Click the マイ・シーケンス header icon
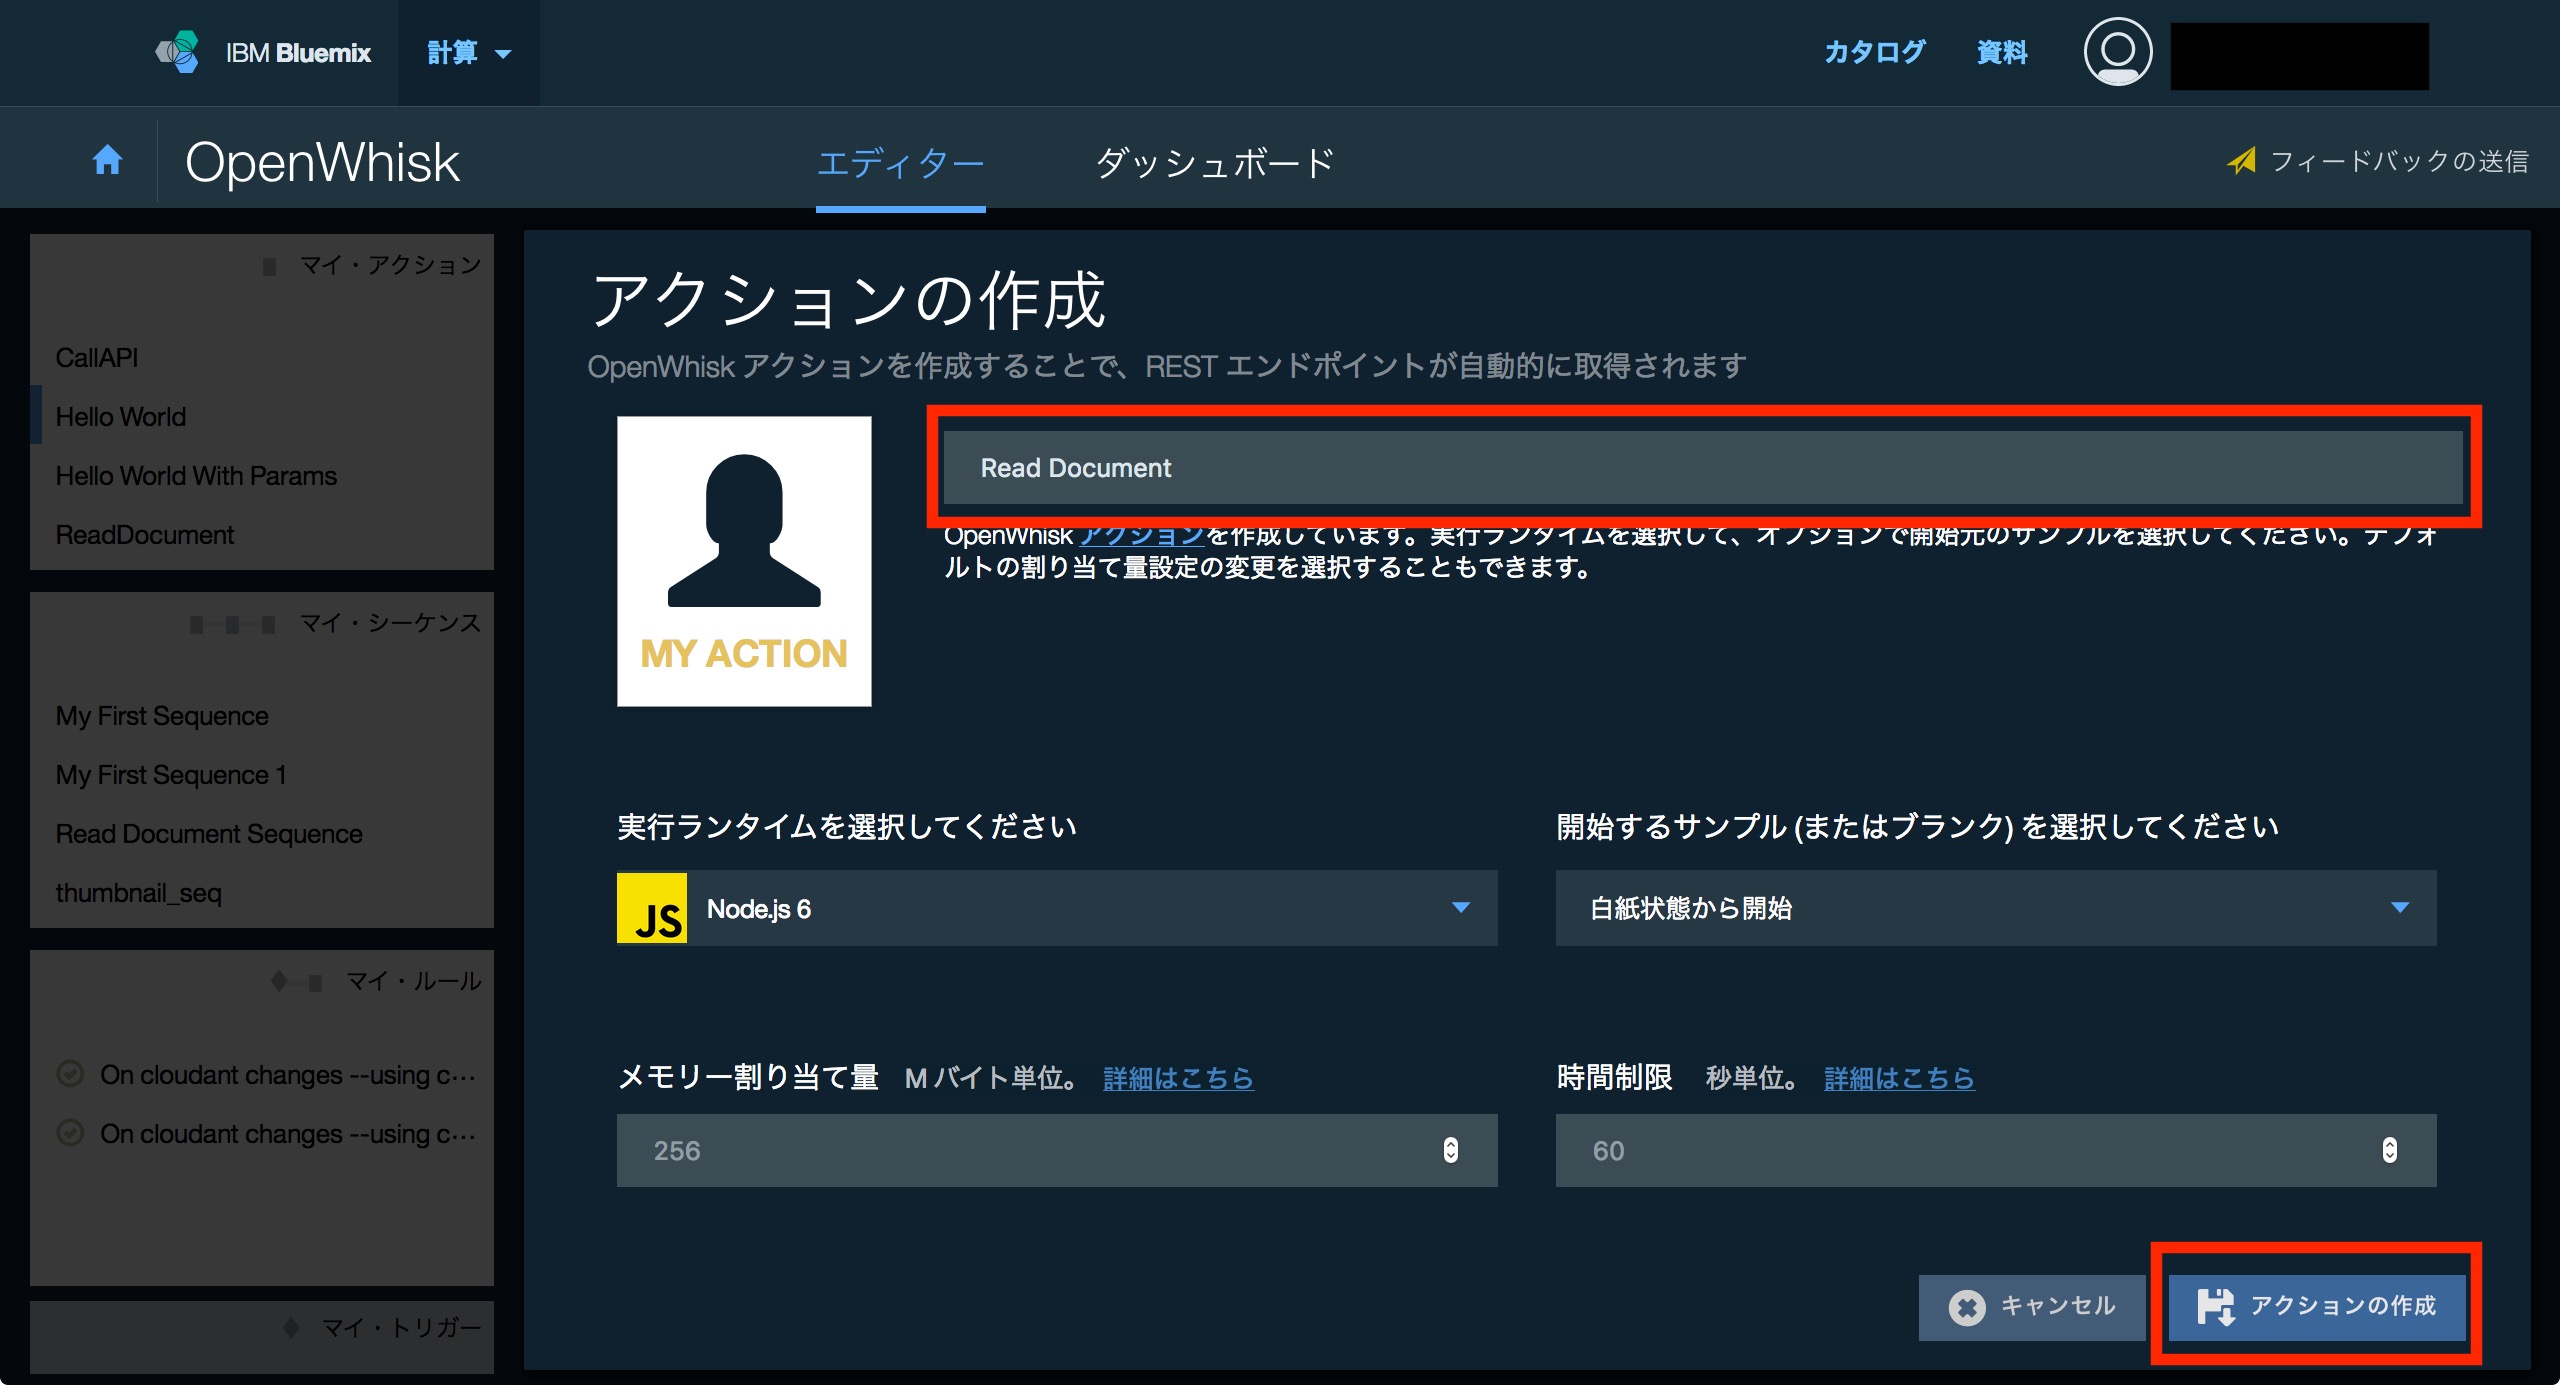 (232, 624)
